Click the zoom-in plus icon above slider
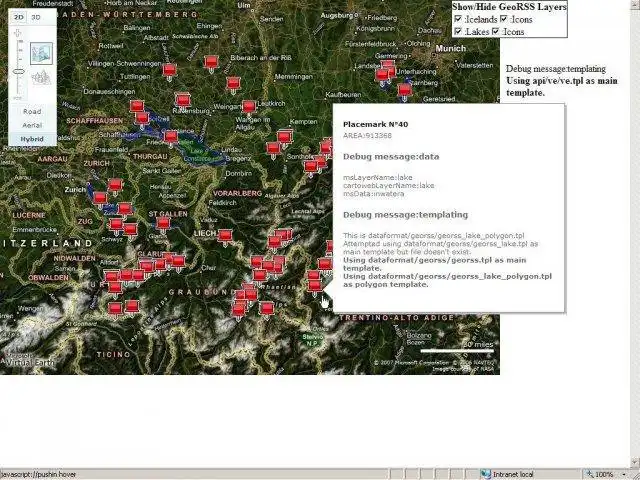Image resolution: width=640 pixels, height=480 pixels. click(18, 33)
